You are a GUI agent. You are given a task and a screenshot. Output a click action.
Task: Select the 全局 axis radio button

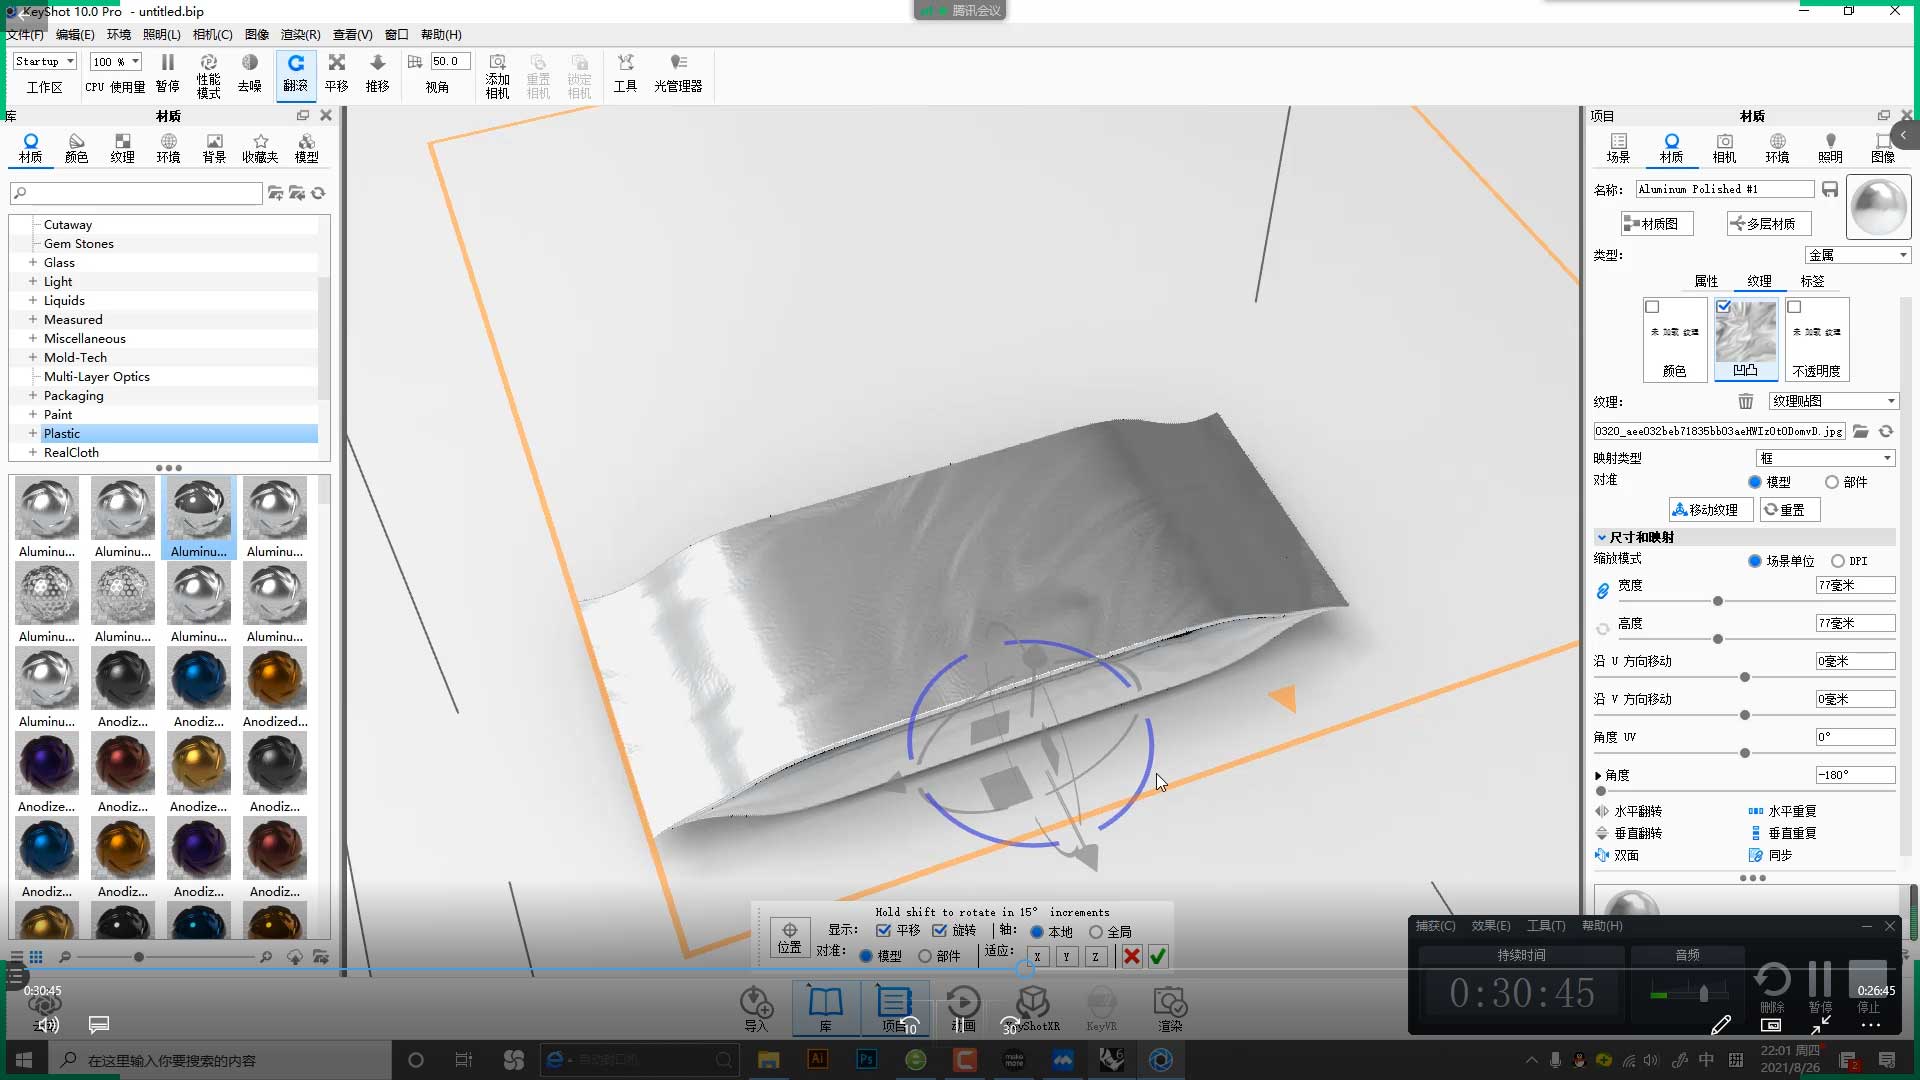(x=1096, y=932)
